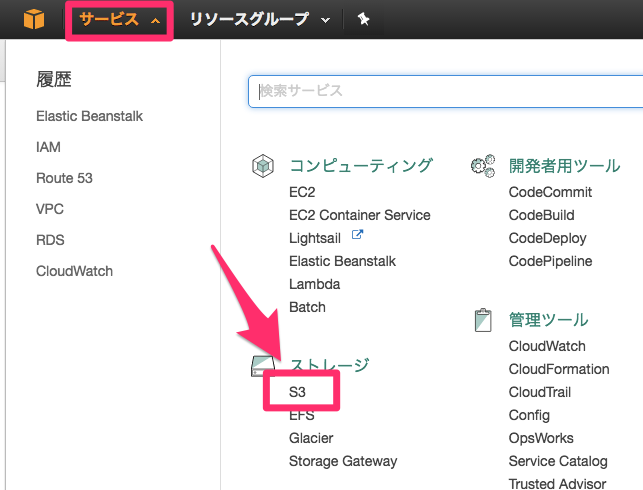
Task: Open Route 53 from history
Action: click(64, 178)
